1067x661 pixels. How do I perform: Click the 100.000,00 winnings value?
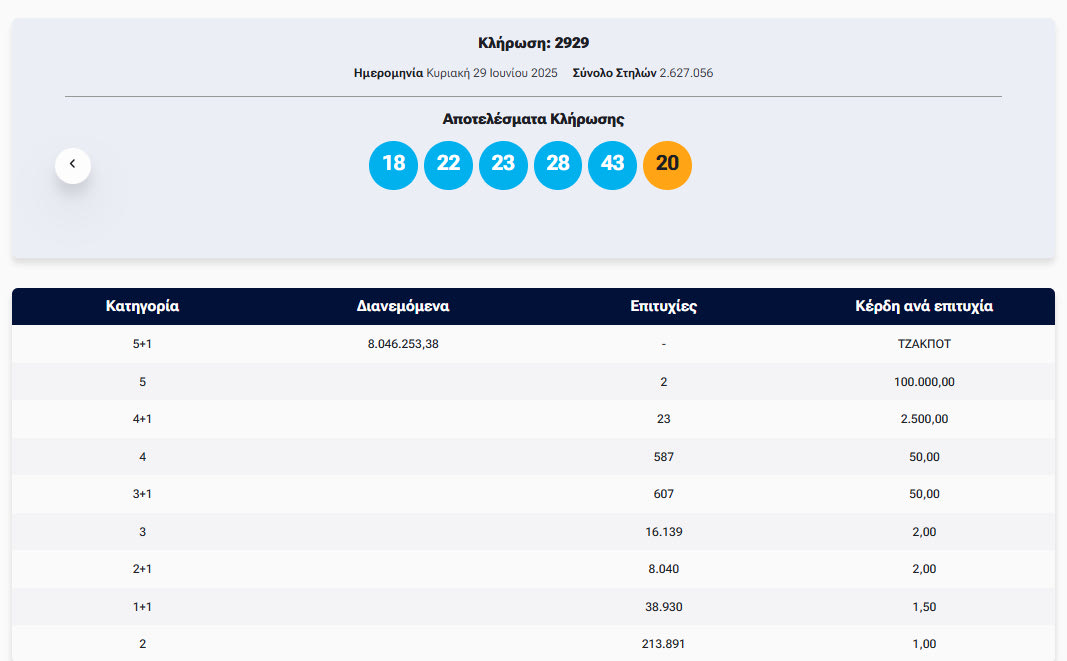[x=924, y=382]
